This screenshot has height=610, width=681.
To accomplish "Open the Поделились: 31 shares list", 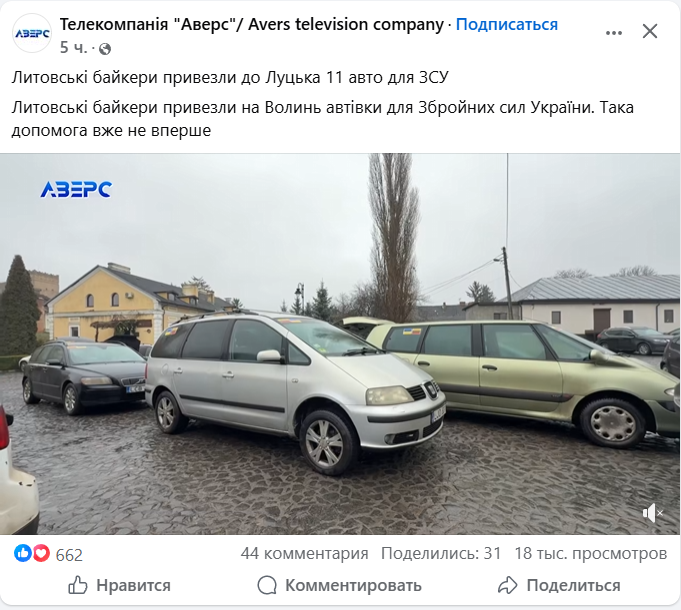I will click(441, 554).
